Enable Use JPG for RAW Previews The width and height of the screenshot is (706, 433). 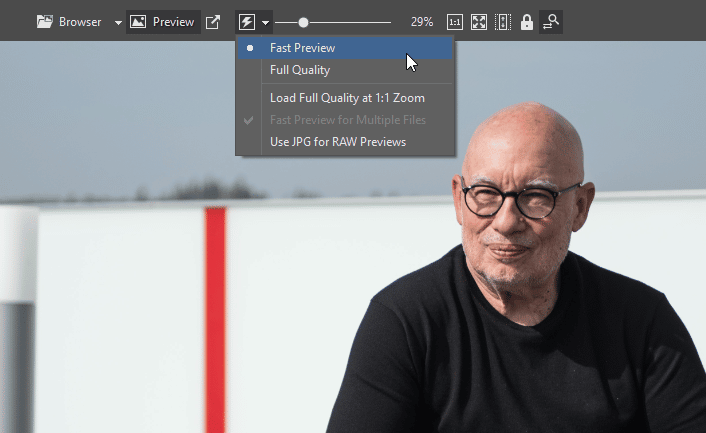coord(345,142)
